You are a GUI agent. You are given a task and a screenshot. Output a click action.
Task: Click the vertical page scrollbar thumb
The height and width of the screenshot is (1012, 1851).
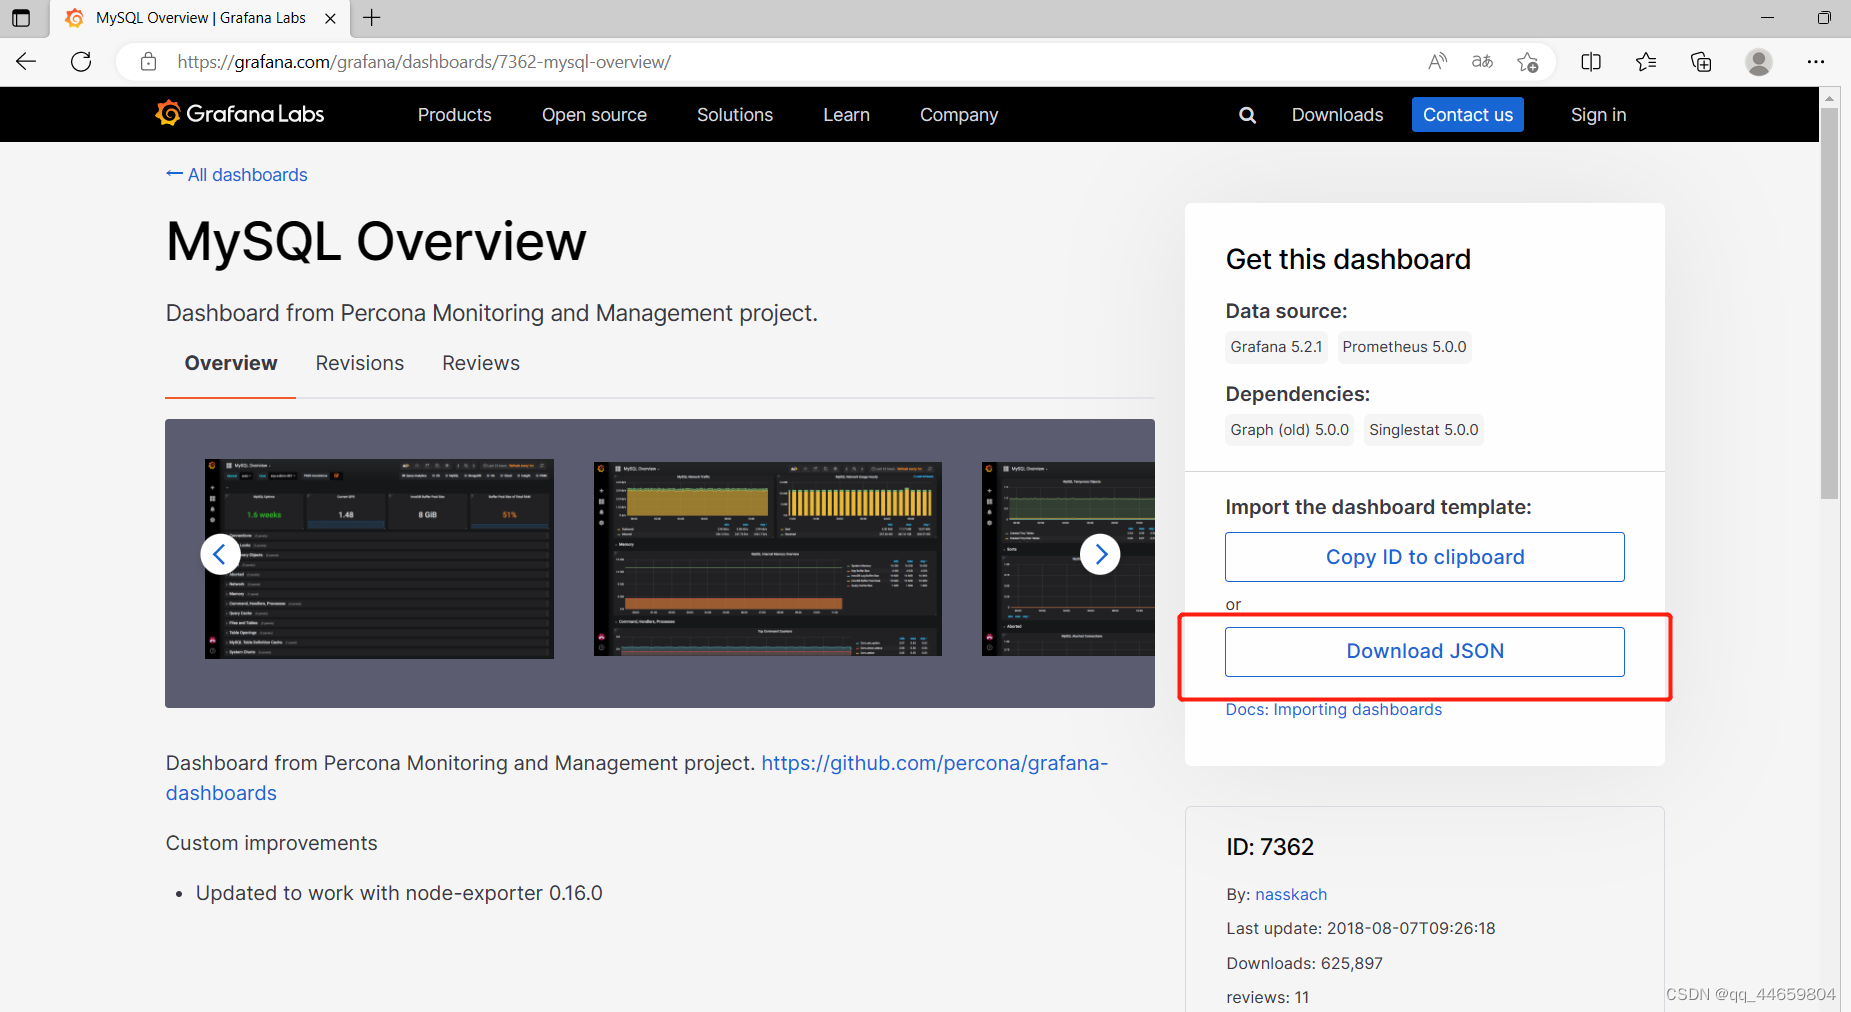pos(1829,303)
